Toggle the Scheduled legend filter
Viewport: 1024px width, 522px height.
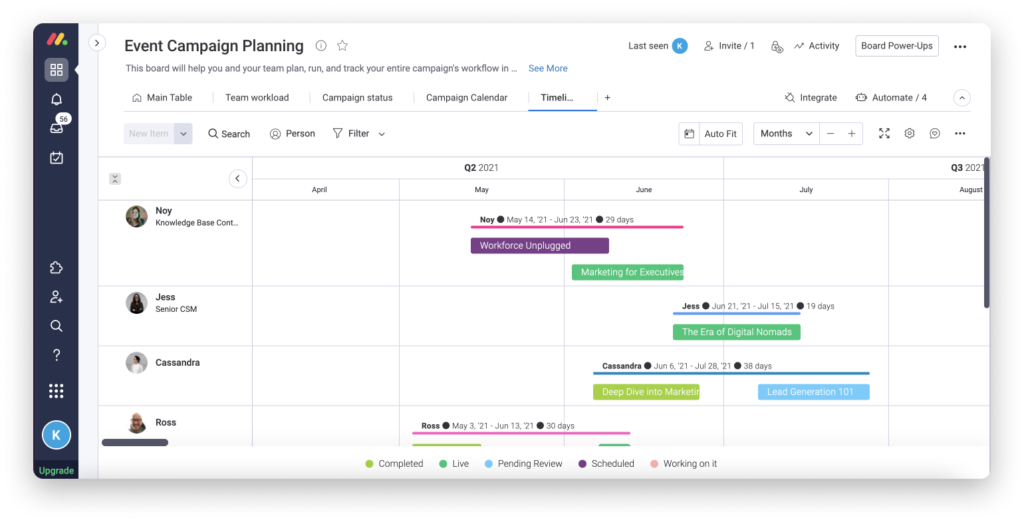pos(606,464)
